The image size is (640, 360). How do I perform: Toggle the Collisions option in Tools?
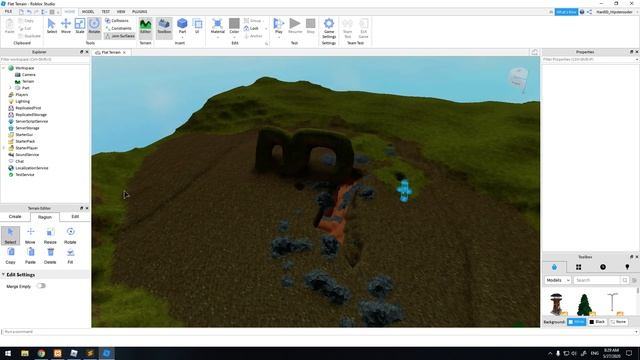(117, 20)
